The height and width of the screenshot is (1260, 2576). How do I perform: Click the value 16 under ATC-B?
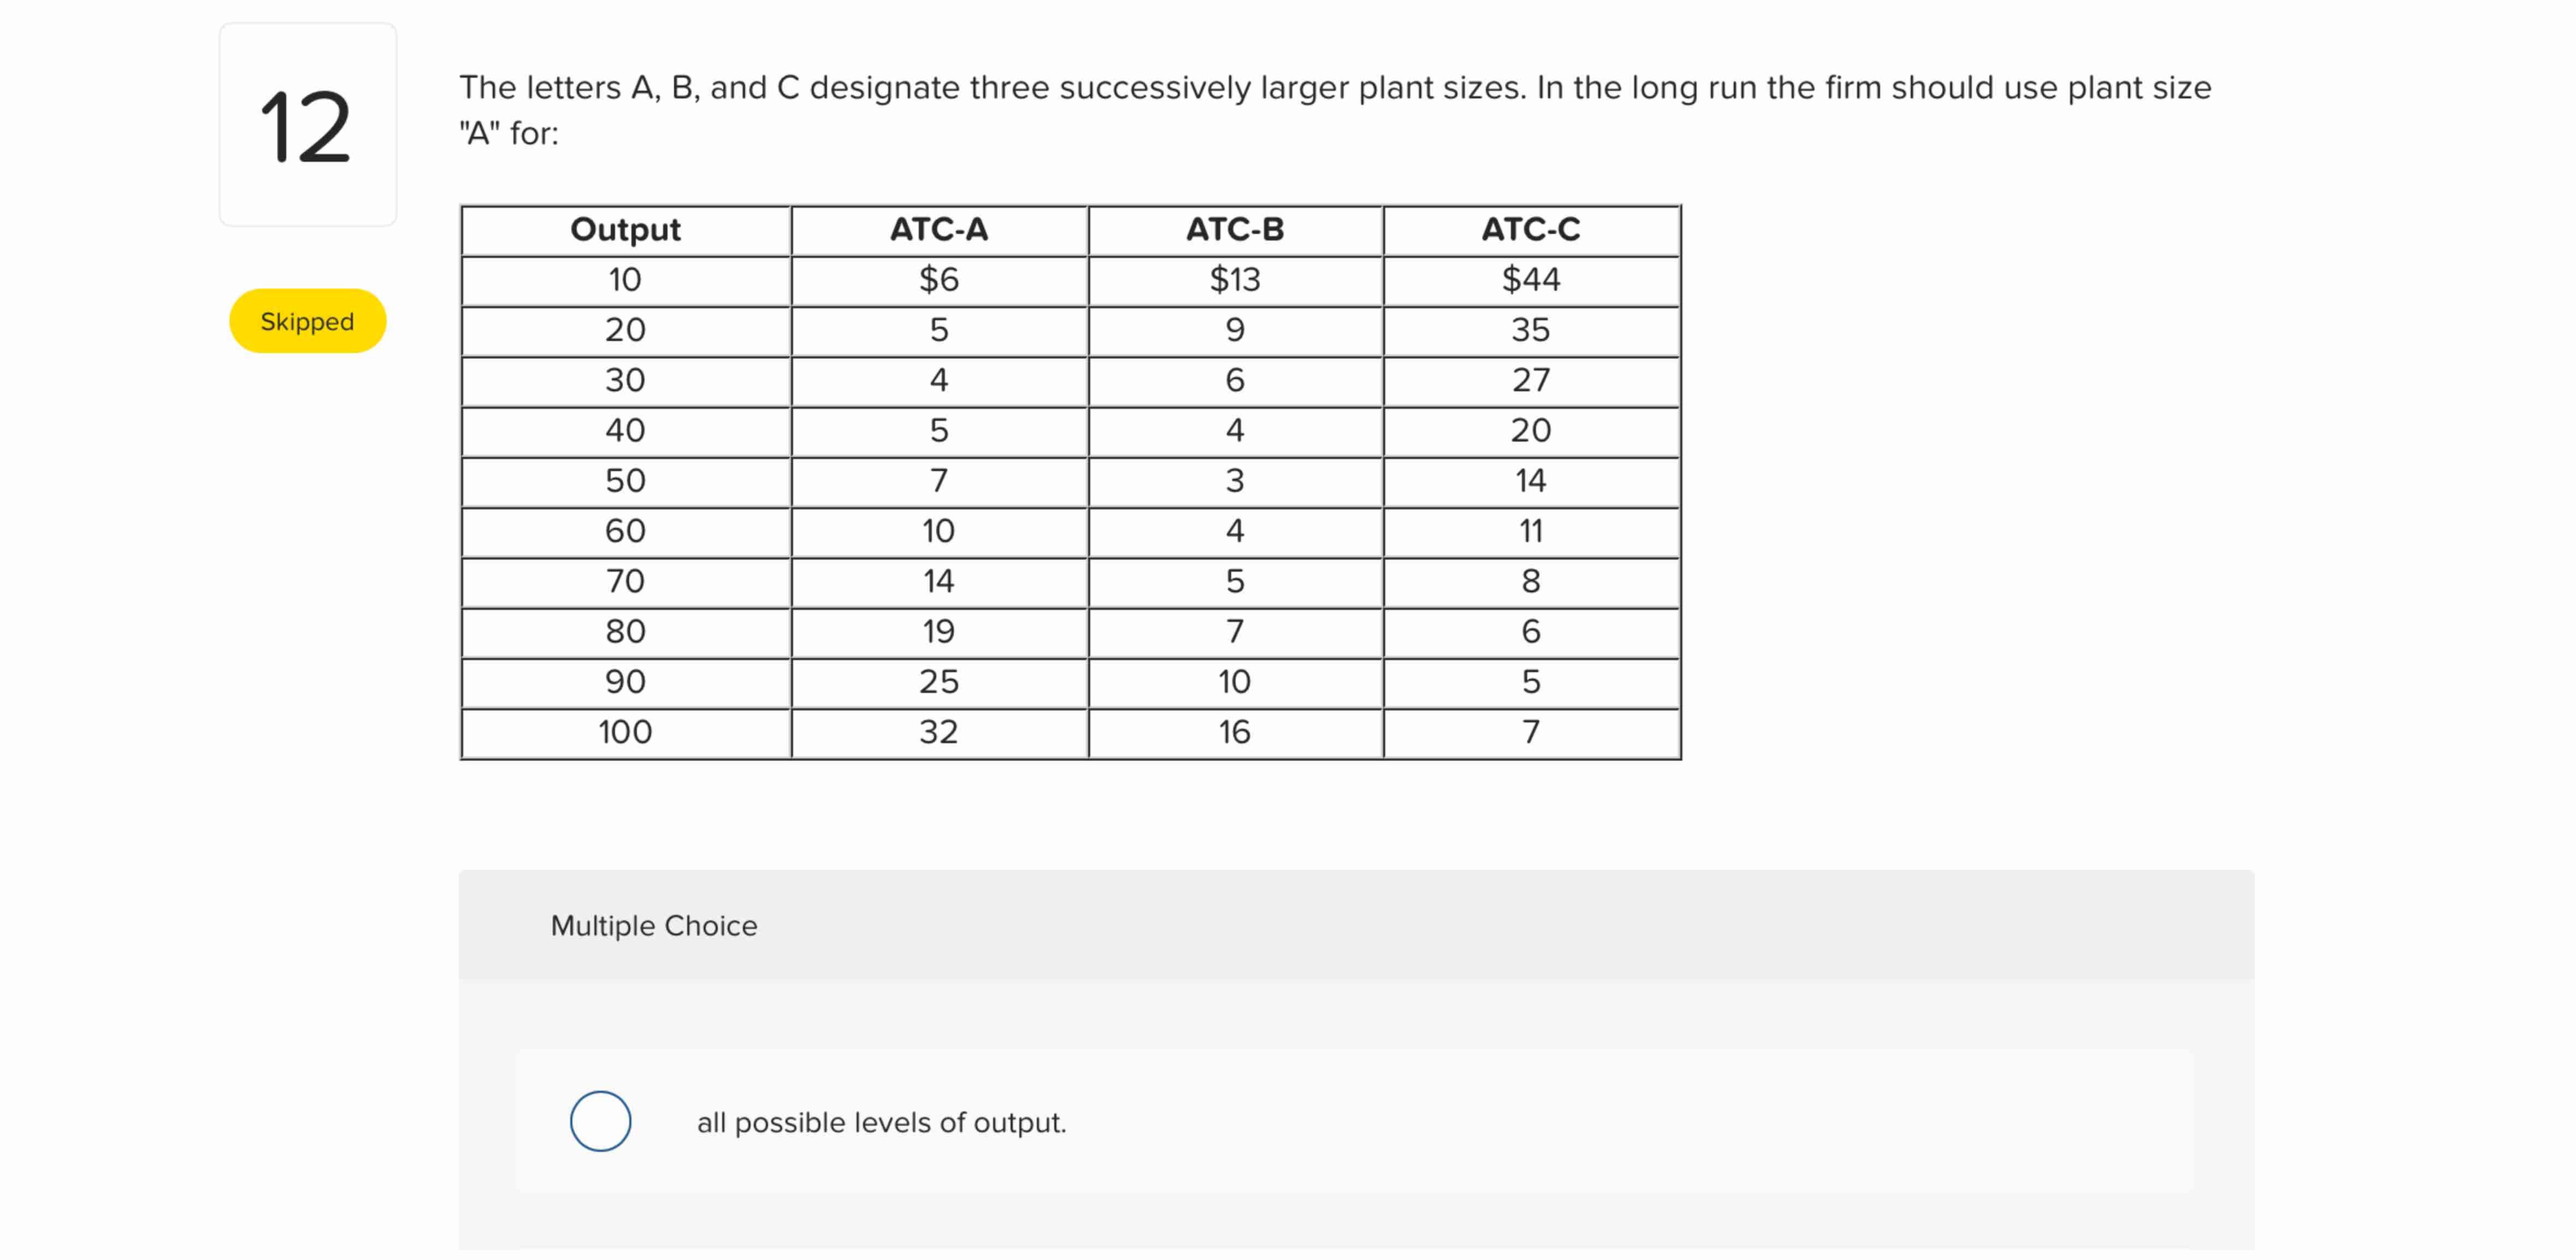point(1234,731)
